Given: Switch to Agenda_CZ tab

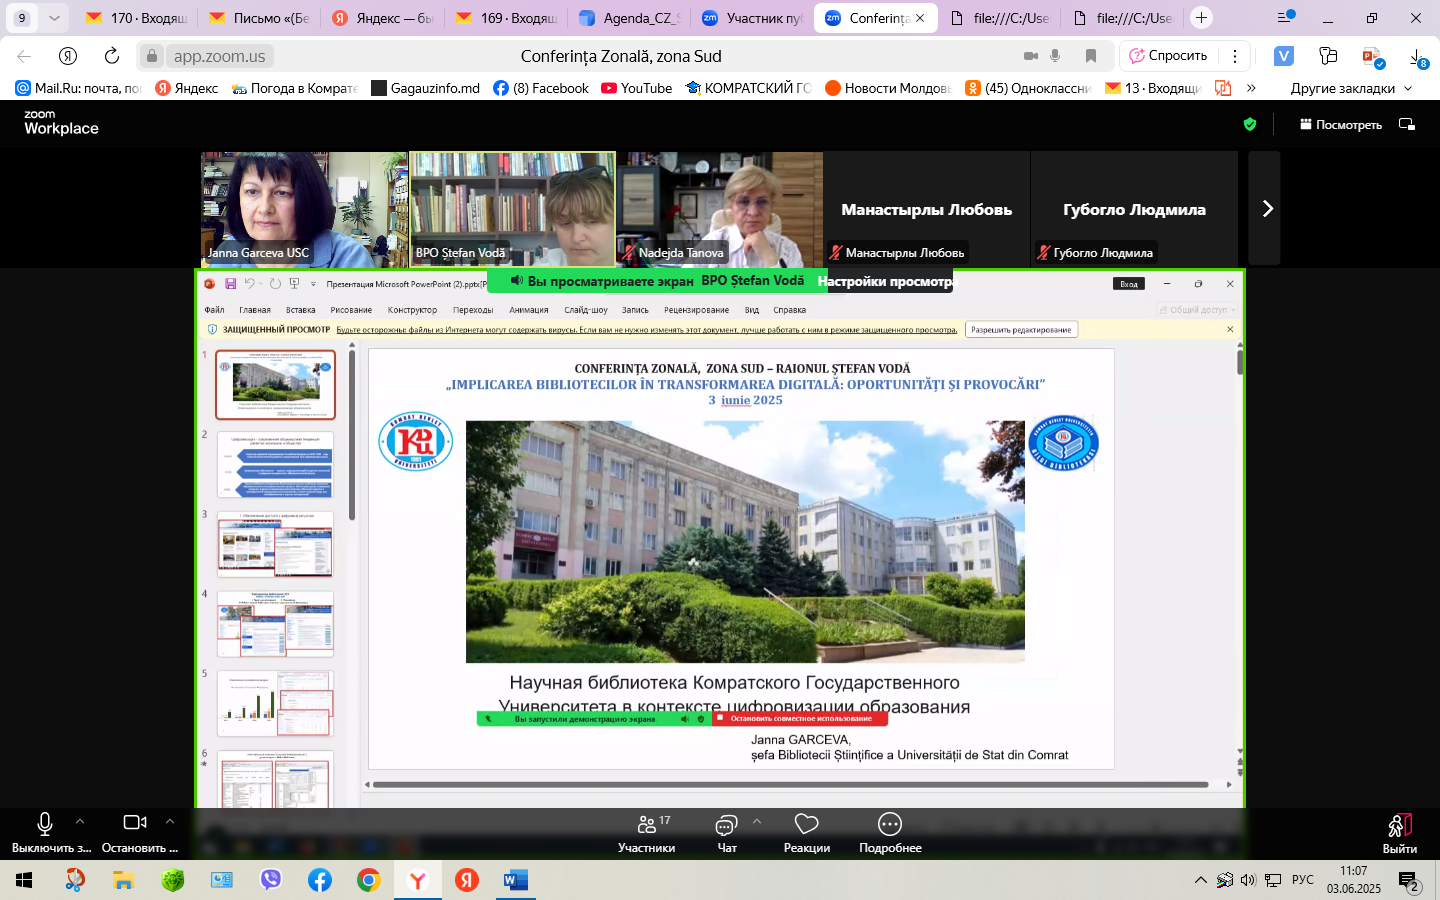Looking at the screenshot, I should 629,18.
